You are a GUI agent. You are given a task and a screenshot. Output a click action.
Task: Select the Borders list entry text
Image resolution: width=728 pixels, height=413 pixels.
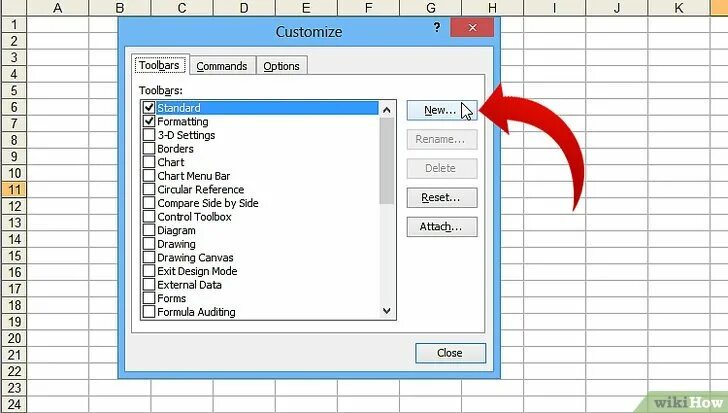(175, 149)
